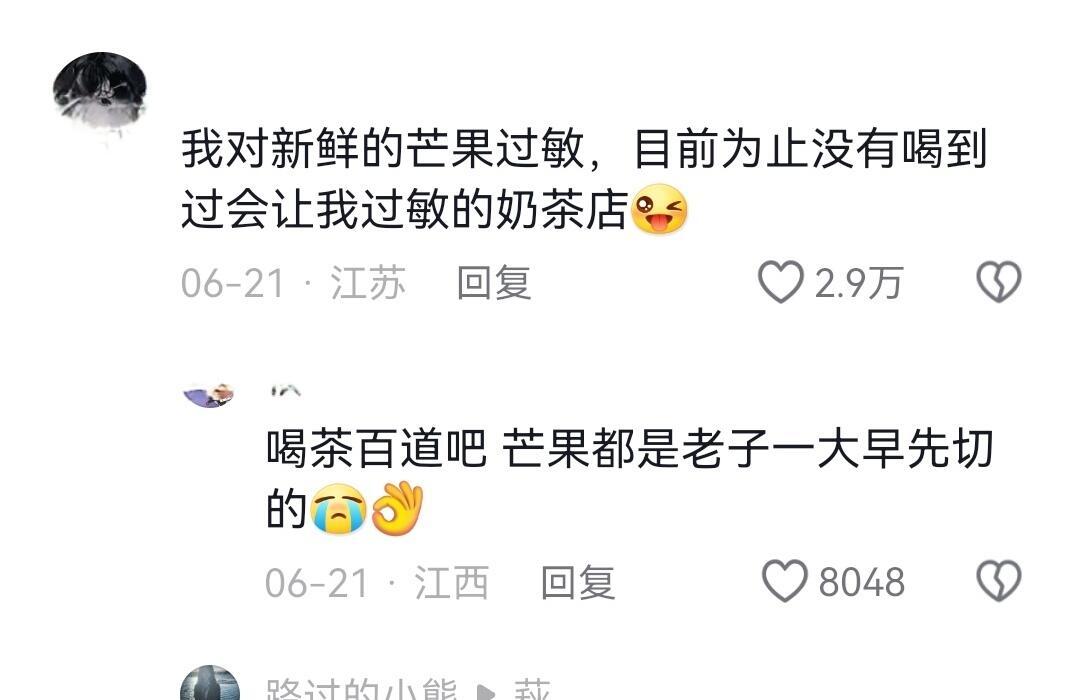Select the comment text starting 喝茶百道吧
1080x700 pixels.
pos(630,479)
